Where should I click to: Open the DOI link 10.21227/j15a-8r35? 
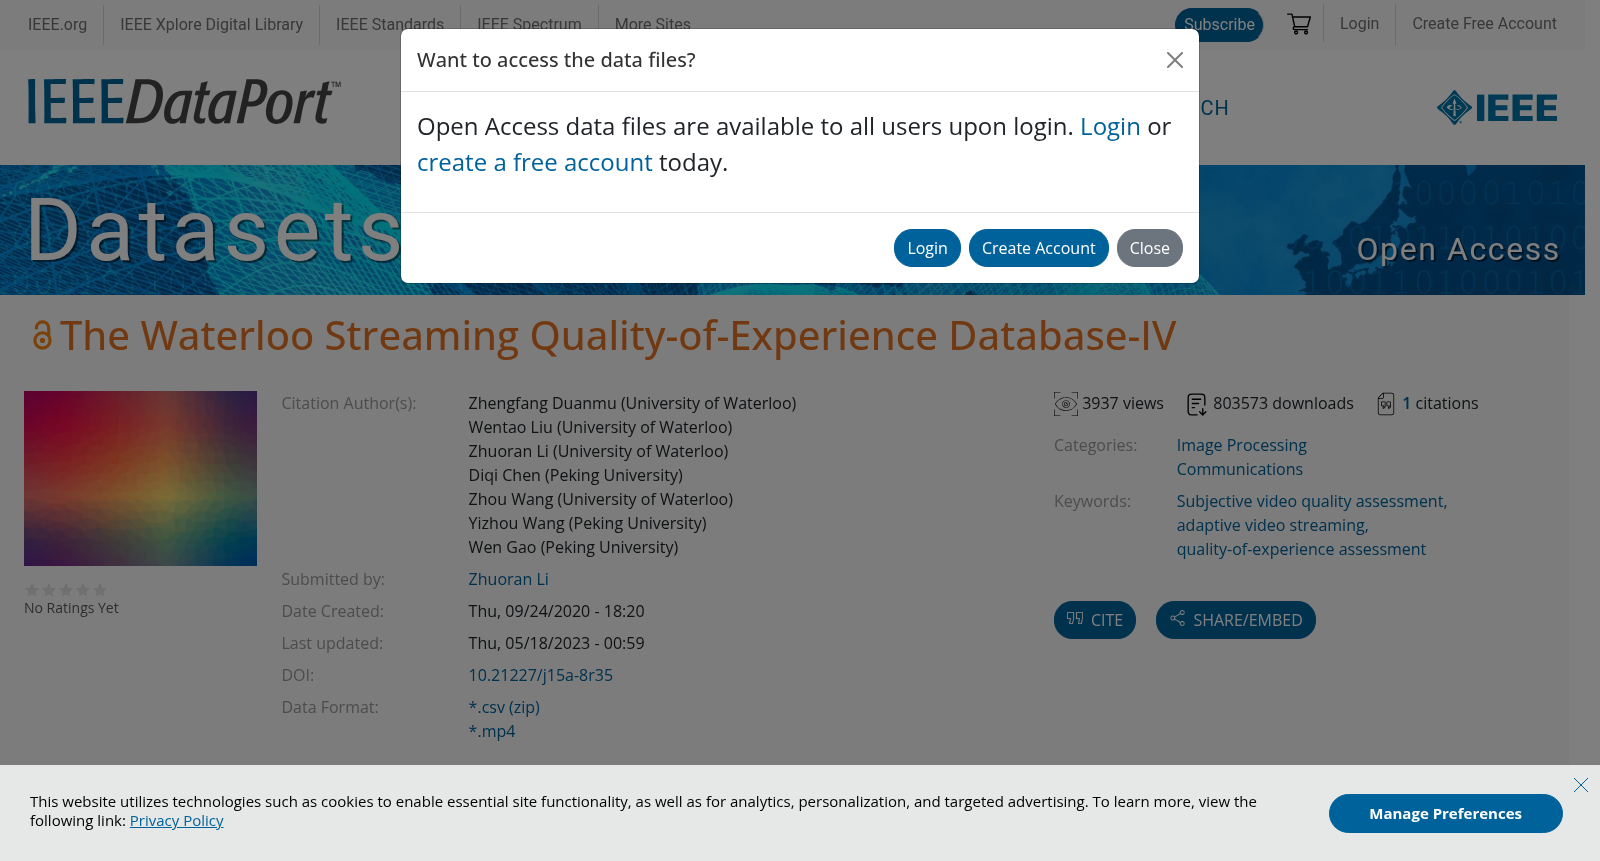click(541, 675)
